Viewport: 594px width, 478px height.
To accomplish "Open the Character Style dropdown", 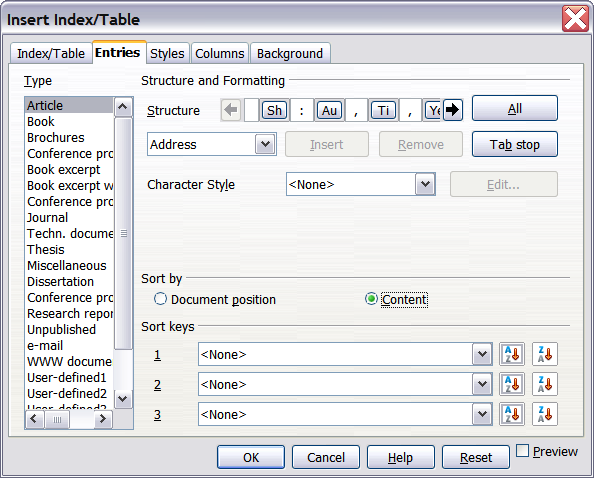I will (425, 184).
